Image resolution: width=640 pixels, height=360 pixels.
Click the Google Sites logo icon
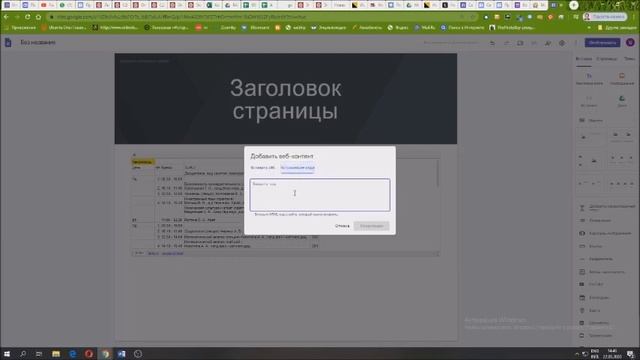coord(8,42)
